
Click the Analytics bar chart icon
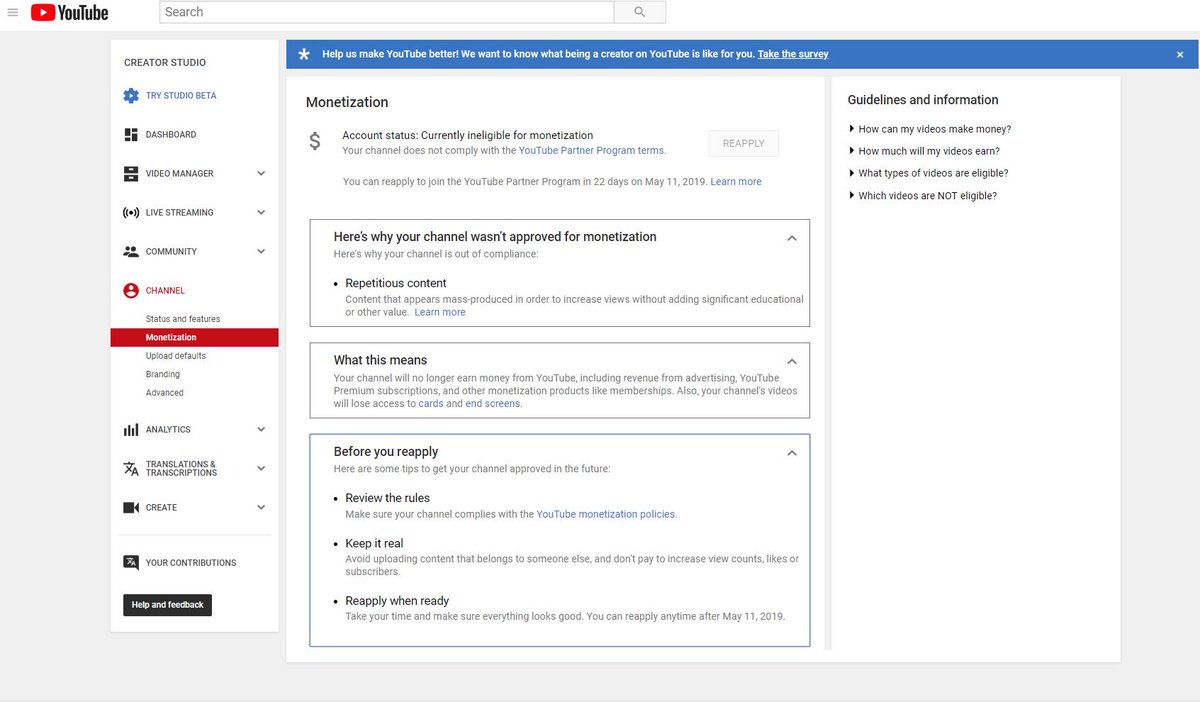pyautogui.click(x=131, y=430)
